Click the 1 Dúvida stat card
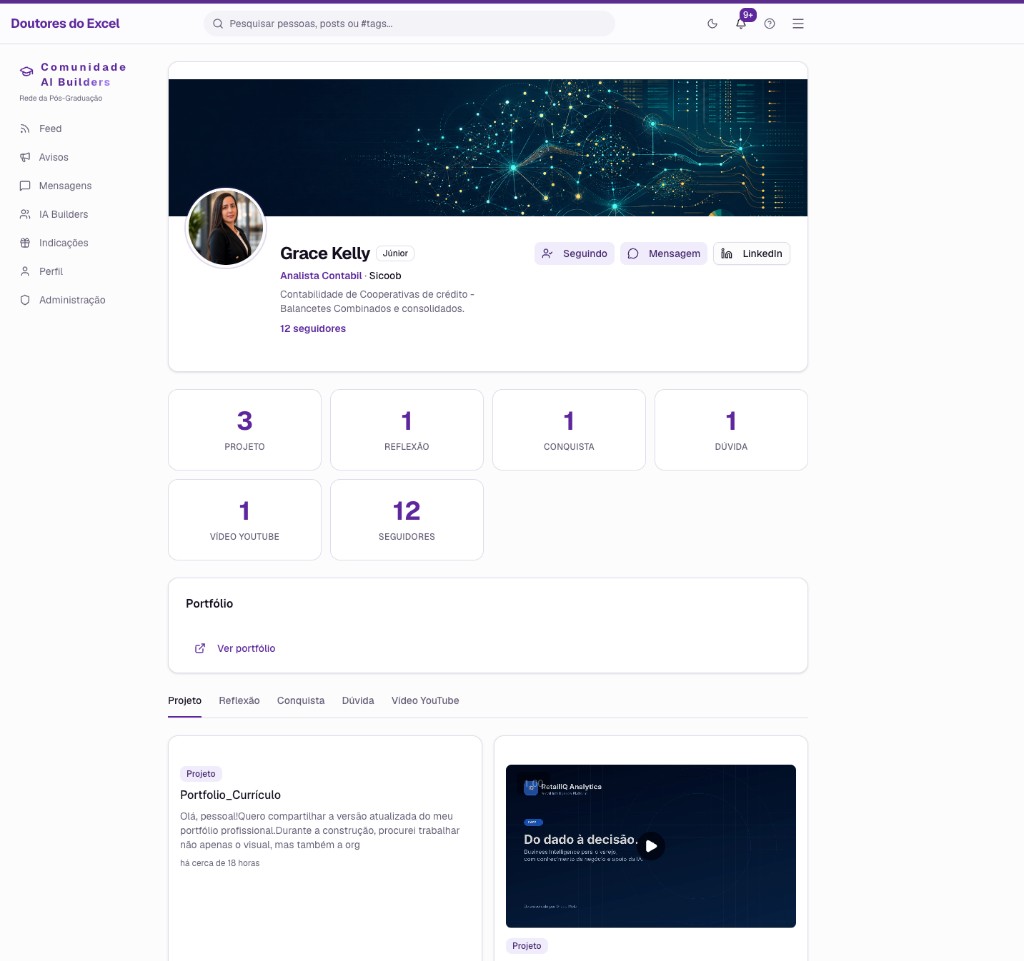The image size is (1024, 961). pyautogui.click(x=731, y=430)
